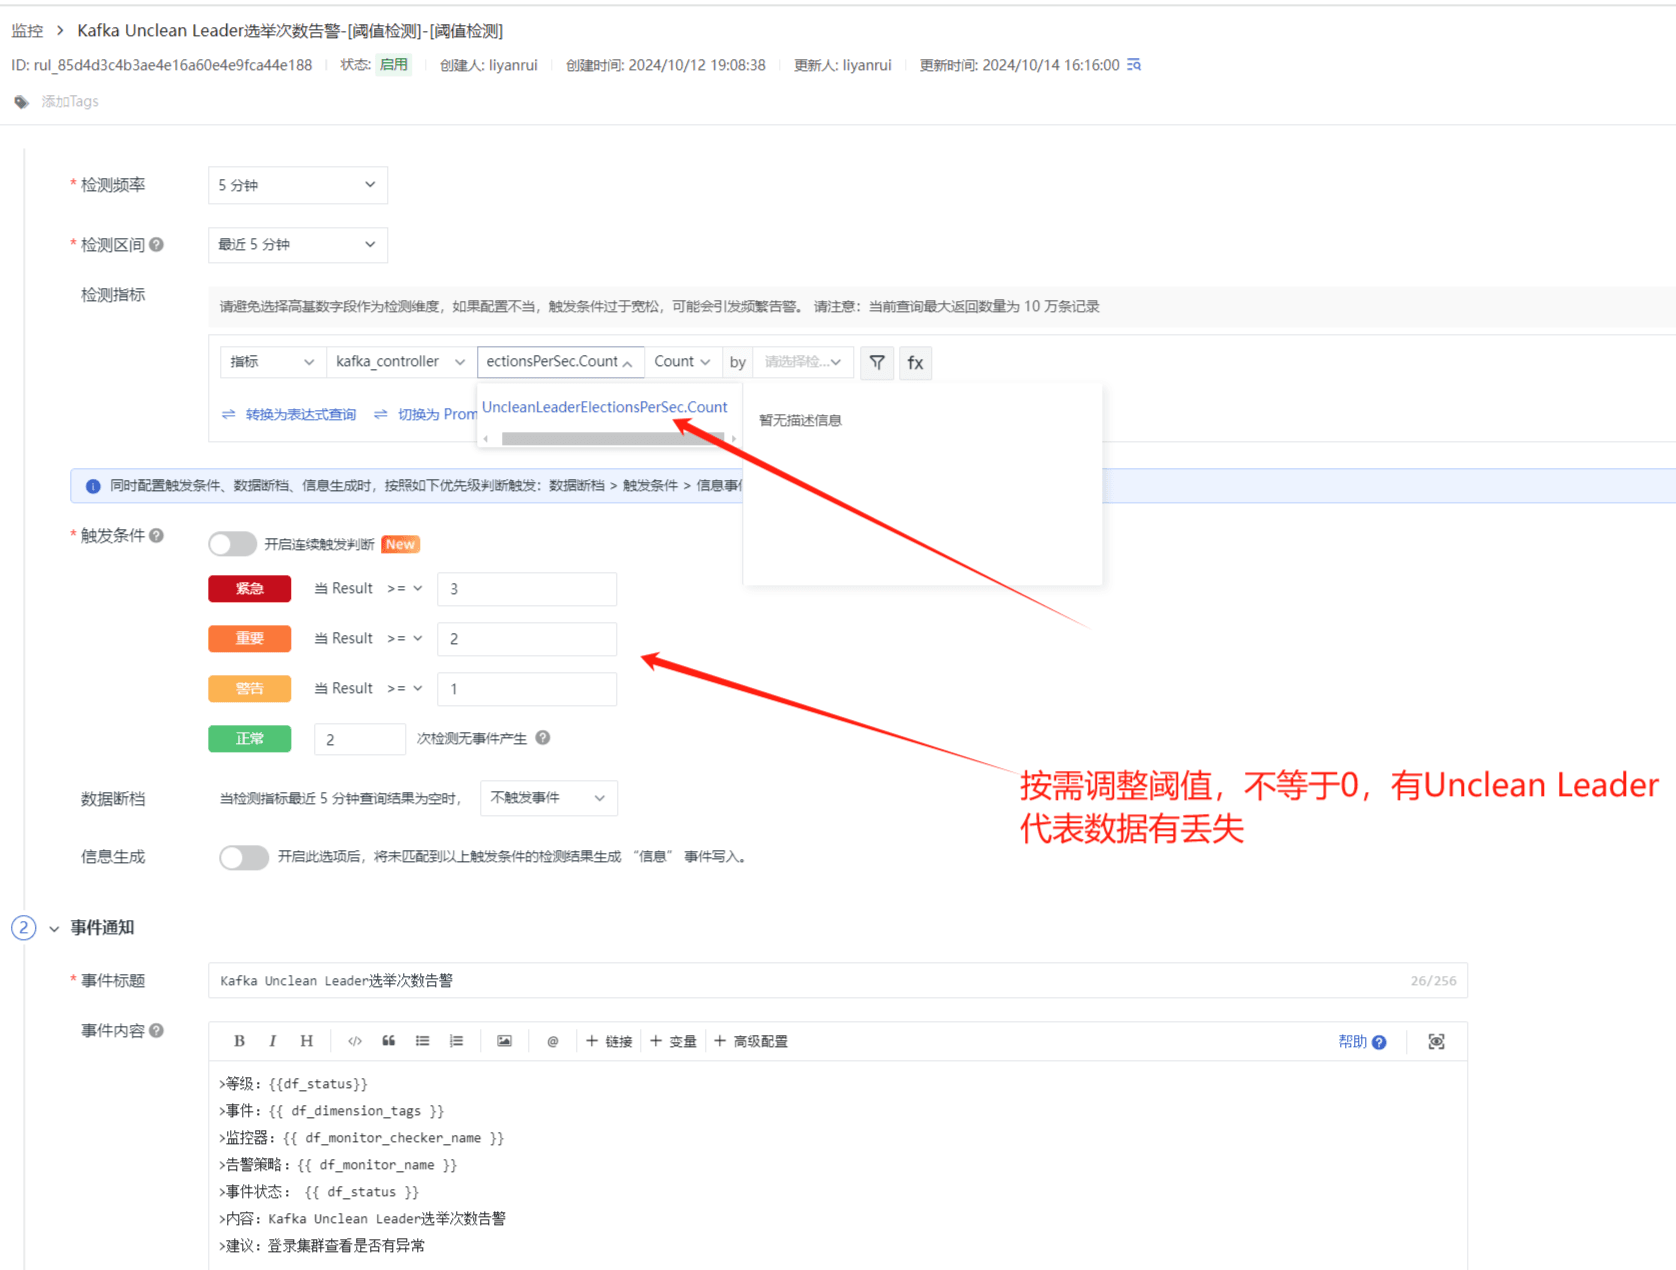The width and height of the screenshot is (1676, 1270).
Task: Click the fullscreen editor icon
Action: [x=1436, y=1041]
